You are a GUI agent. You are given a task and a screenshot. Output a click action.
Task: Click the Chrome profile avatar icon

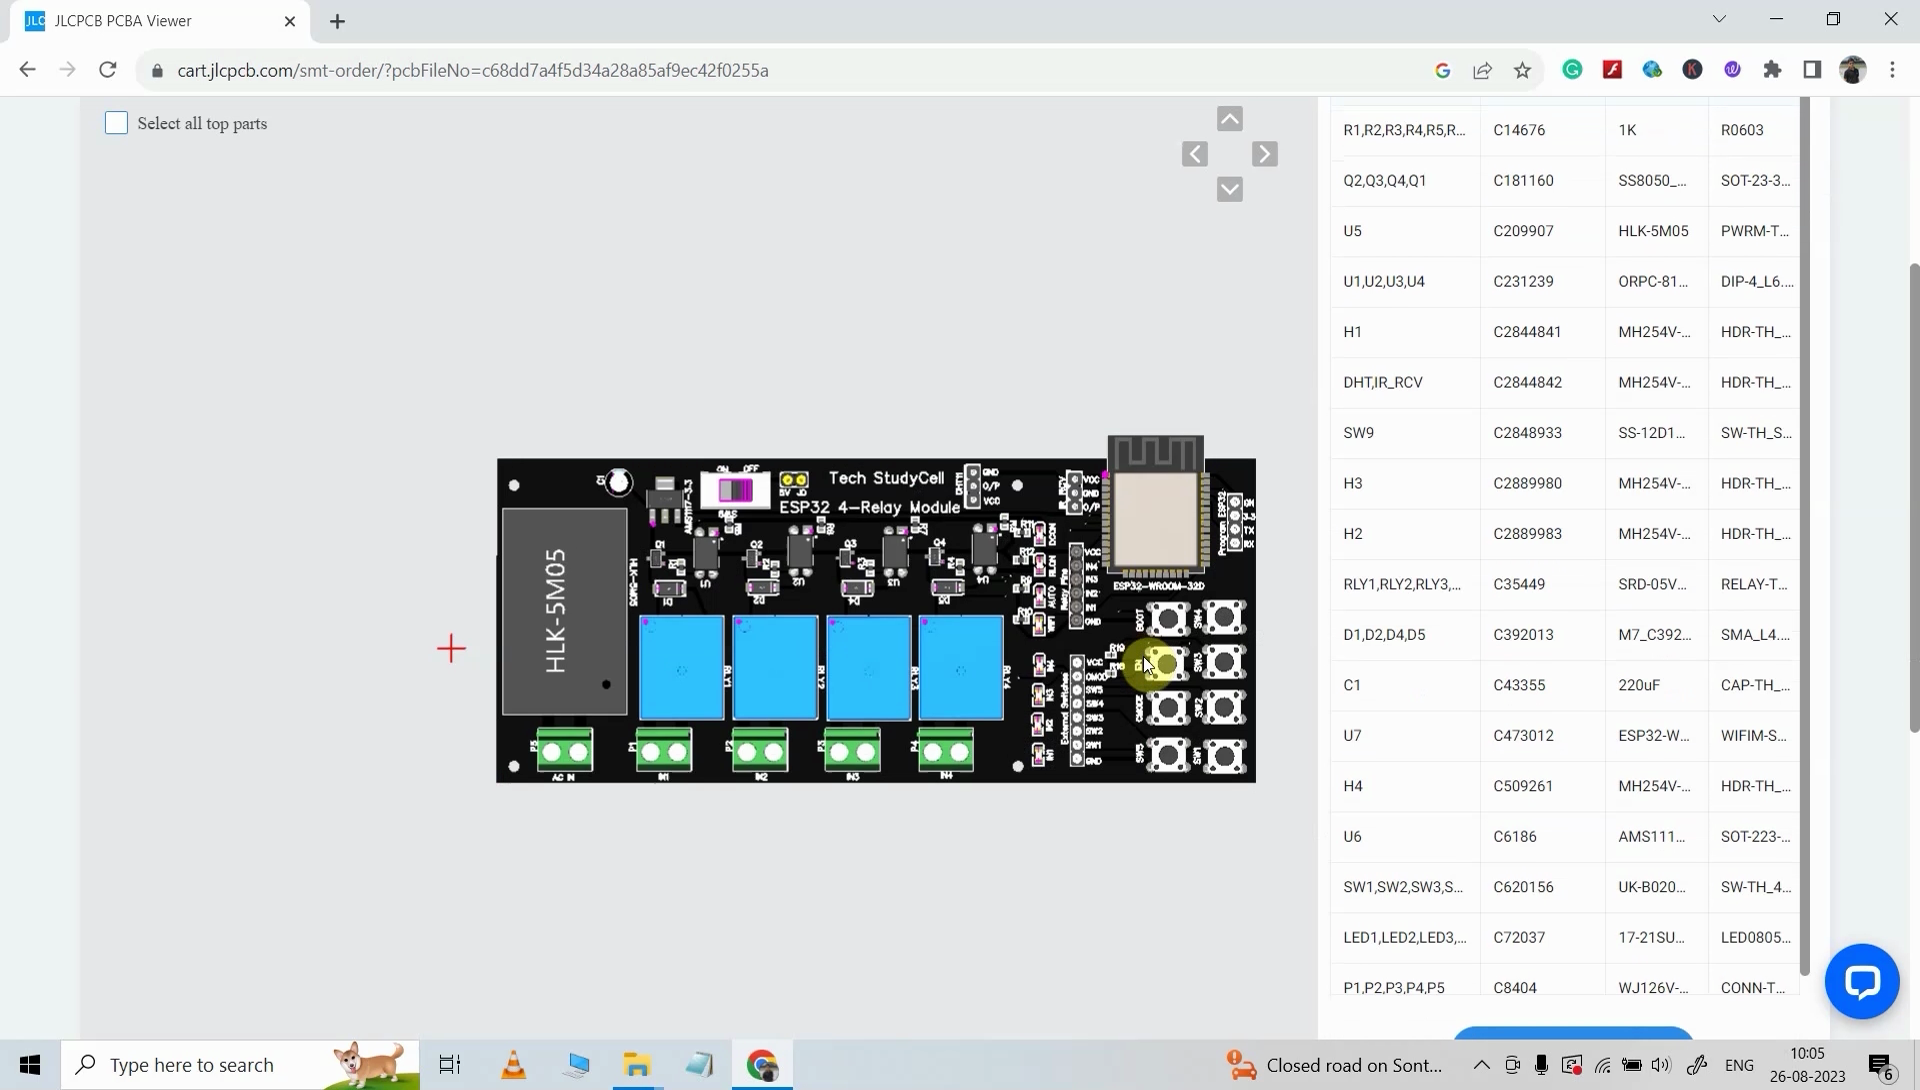[1853, 70]
